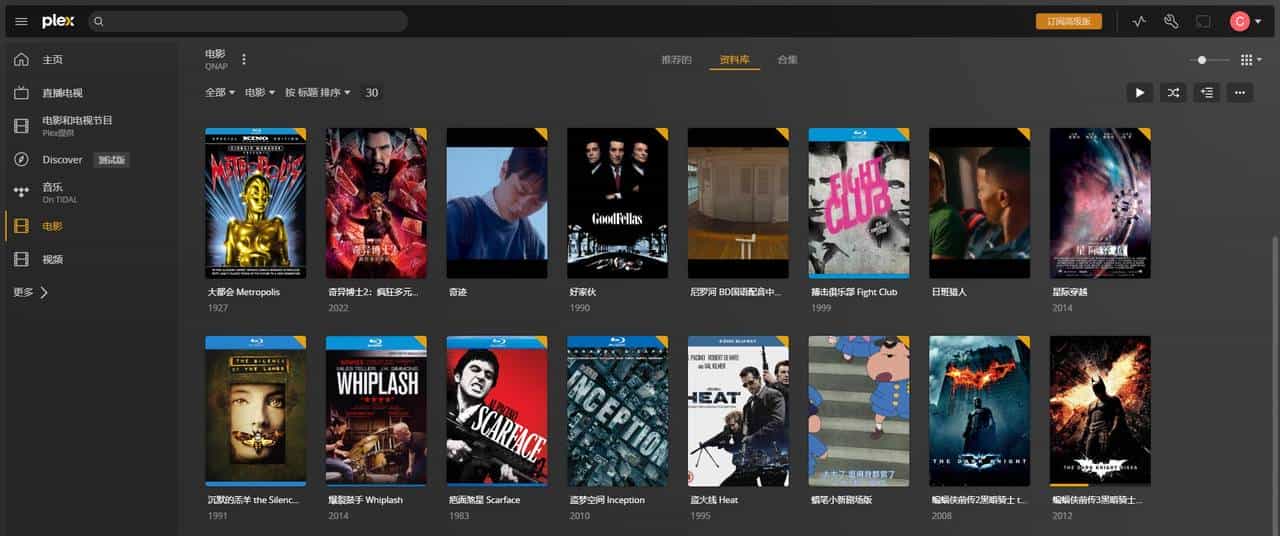Adjust the poster size slider
Image resolution: width=1280 pixels, height=536 pixels.
[x=1207, y=60]
